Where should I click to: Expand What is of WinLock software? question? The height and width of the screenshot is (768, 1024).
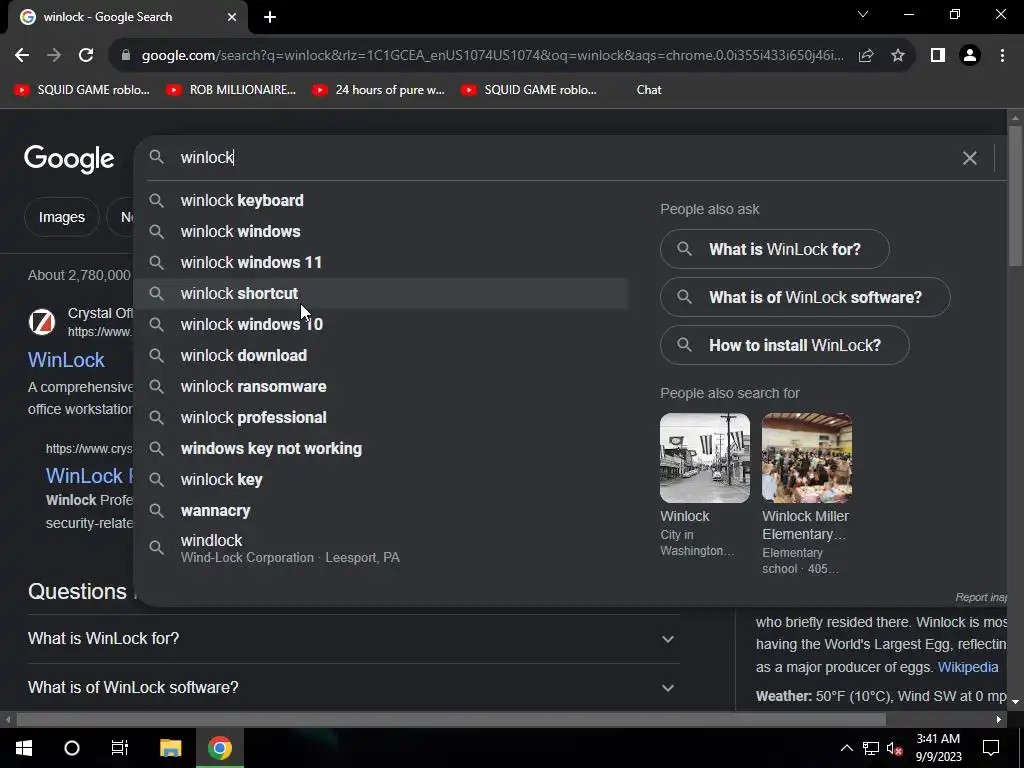point(353,688)
